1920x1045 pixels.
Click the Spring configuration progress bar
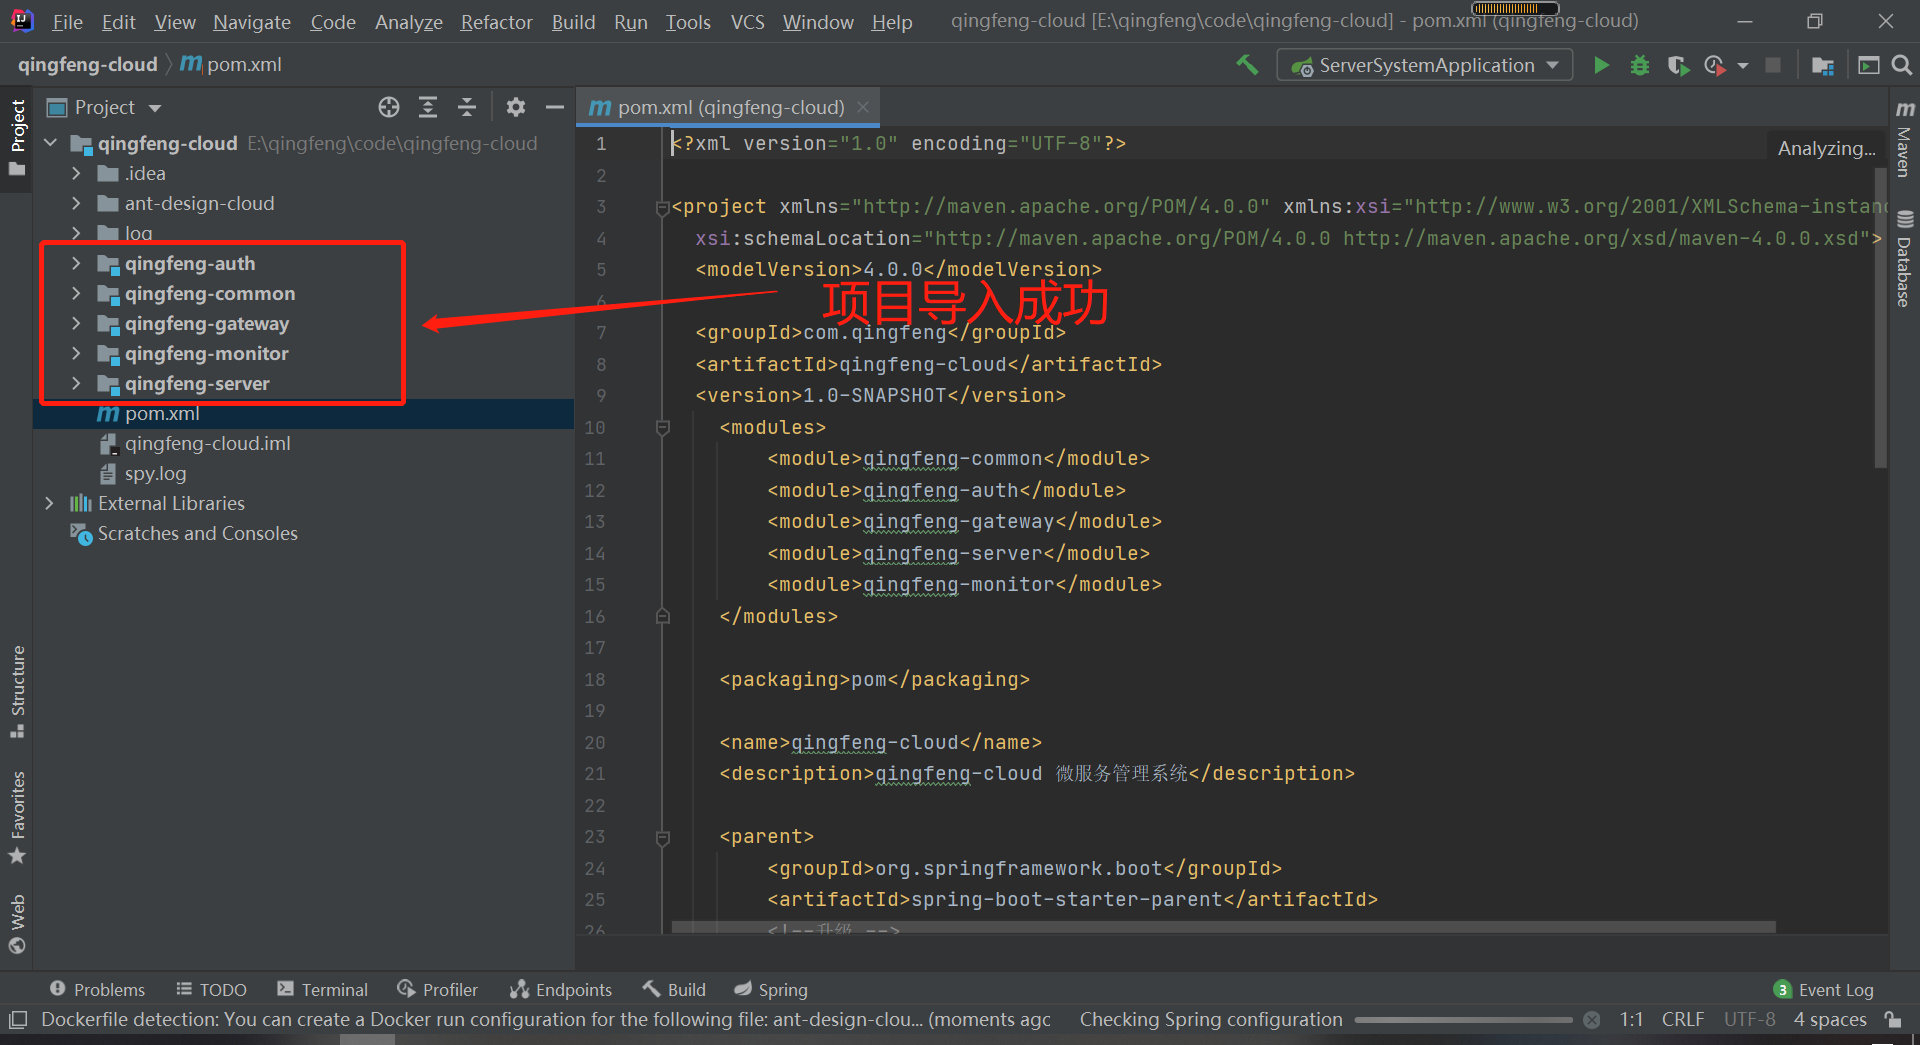click(x=1464, y=1020)
